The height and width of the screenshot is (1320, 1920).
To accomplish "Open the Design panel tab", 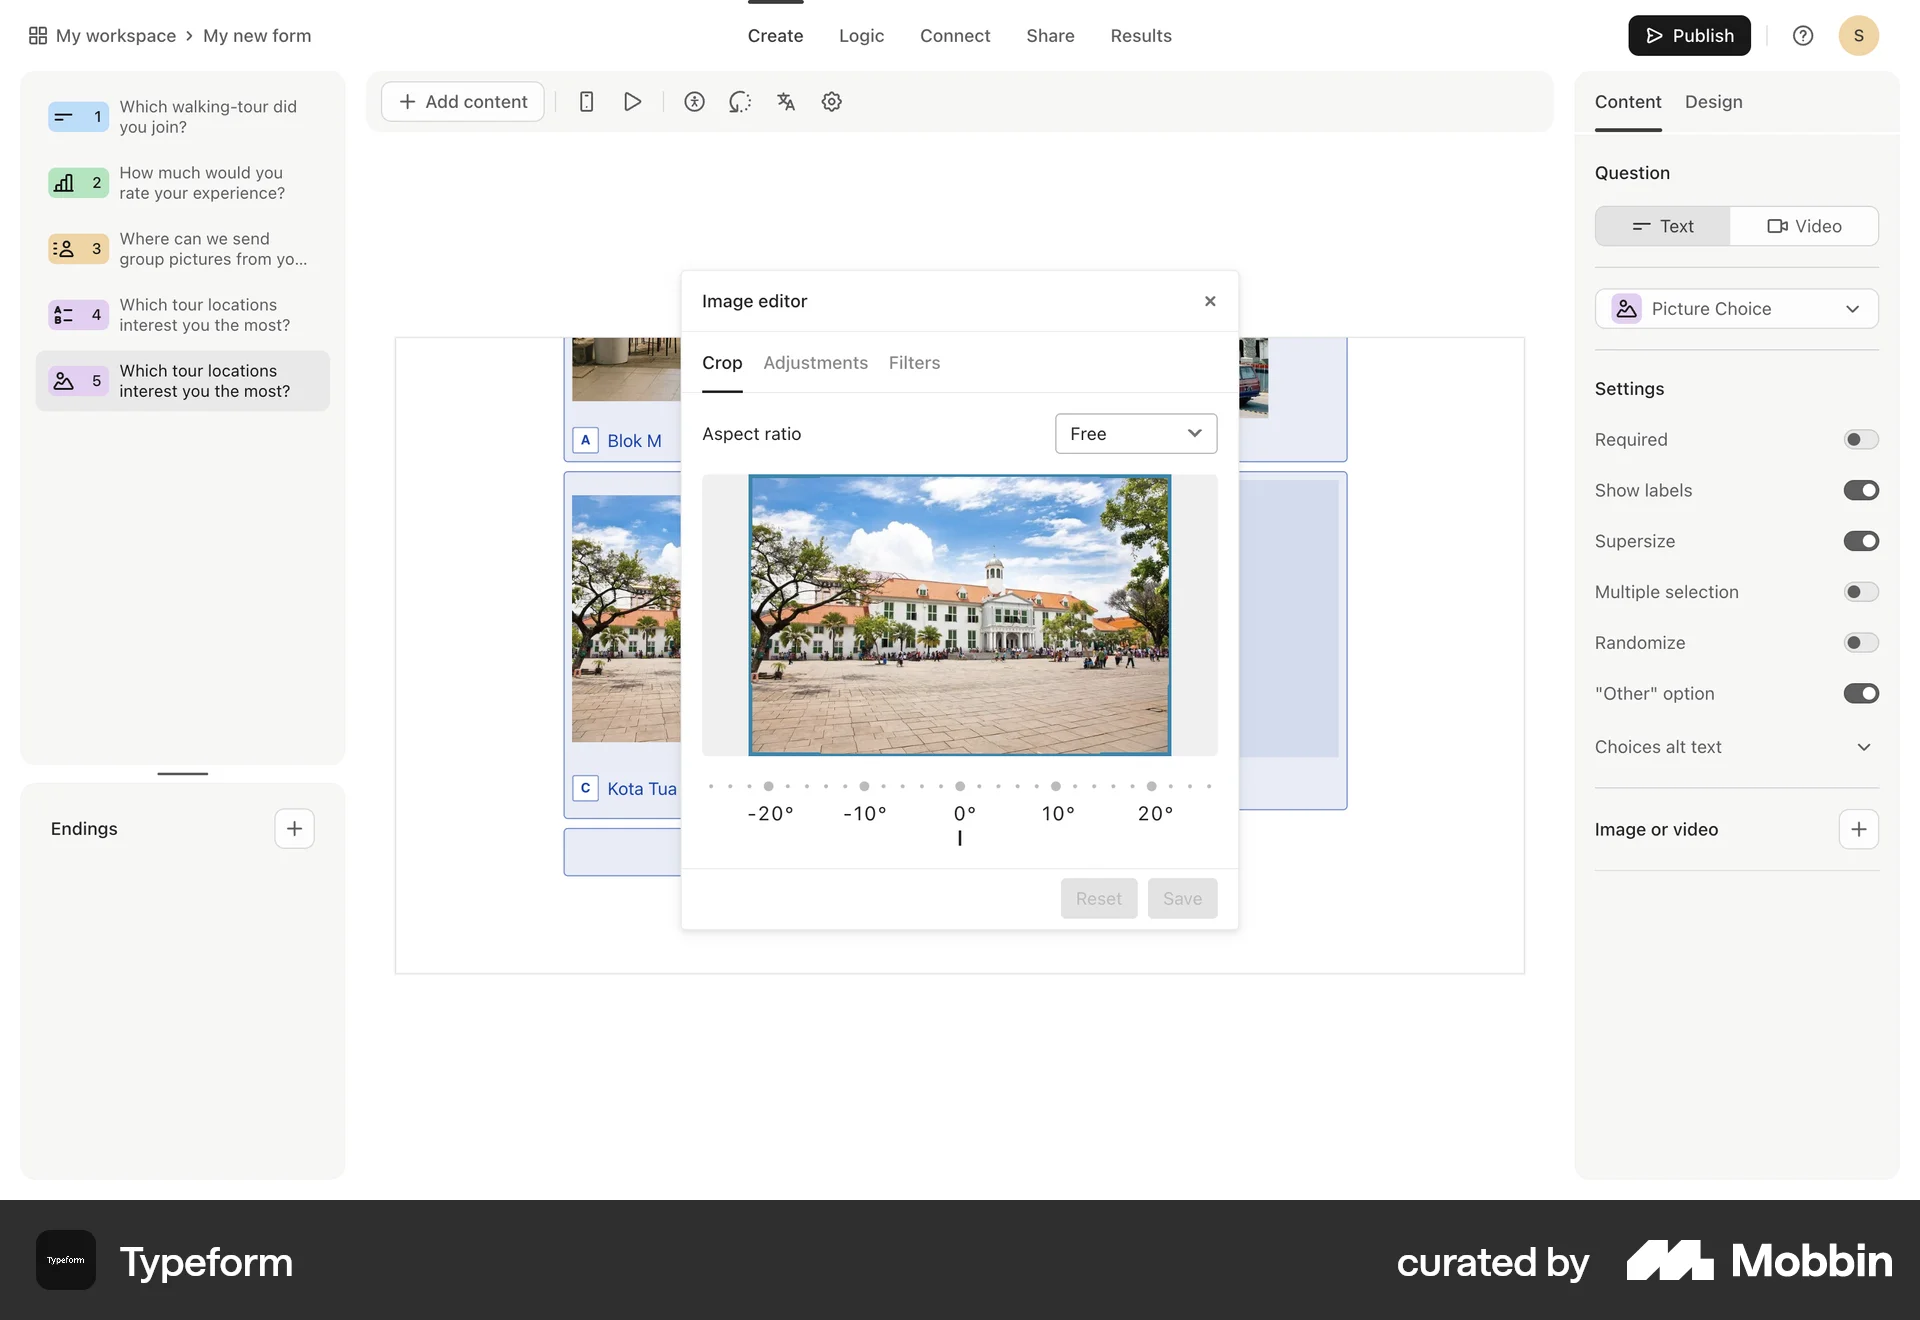I will [x=1713, y=102].
